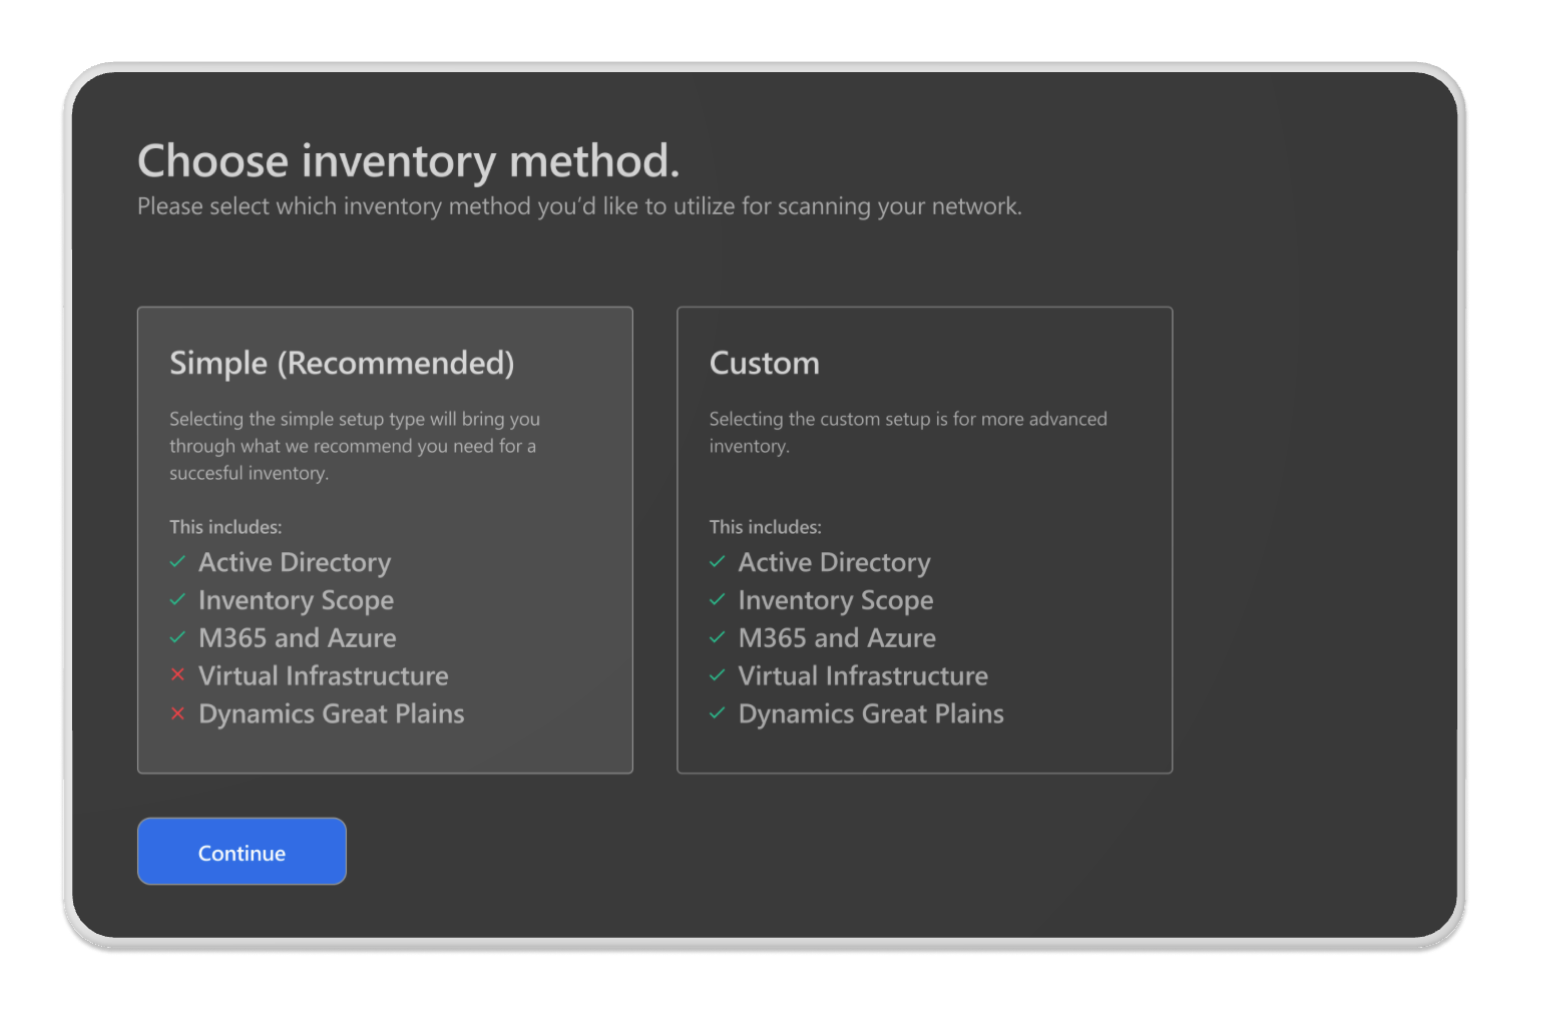The height and width of the screenshot is (1018, 1543).
Task: Click the blue Continue button
Action: [x=242, y=852]
